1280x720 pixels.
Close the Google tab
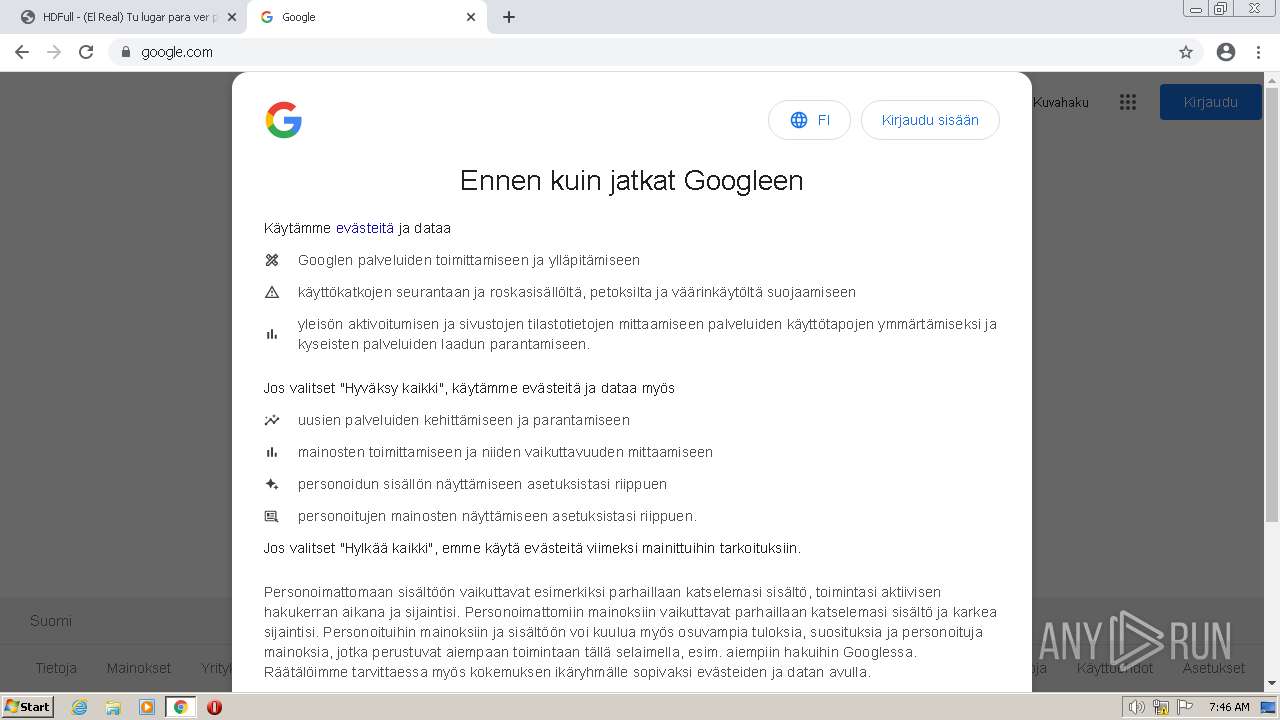point(471,17)
